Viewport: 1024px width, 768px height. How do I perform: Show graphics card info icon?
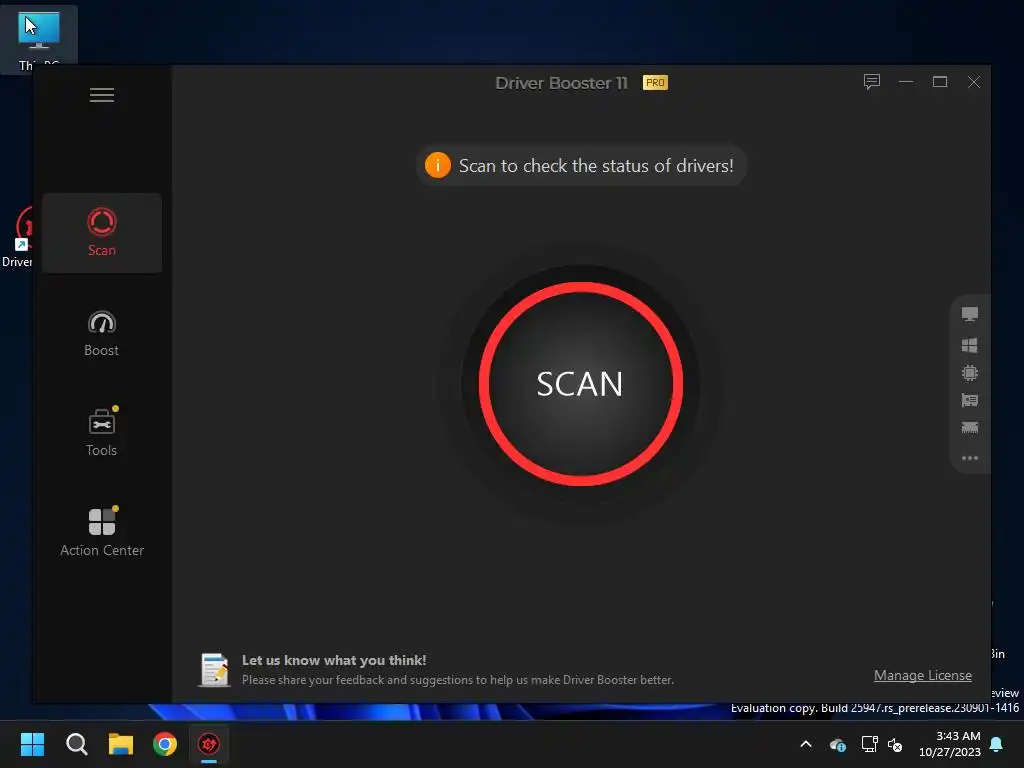[x=970, y=400]
